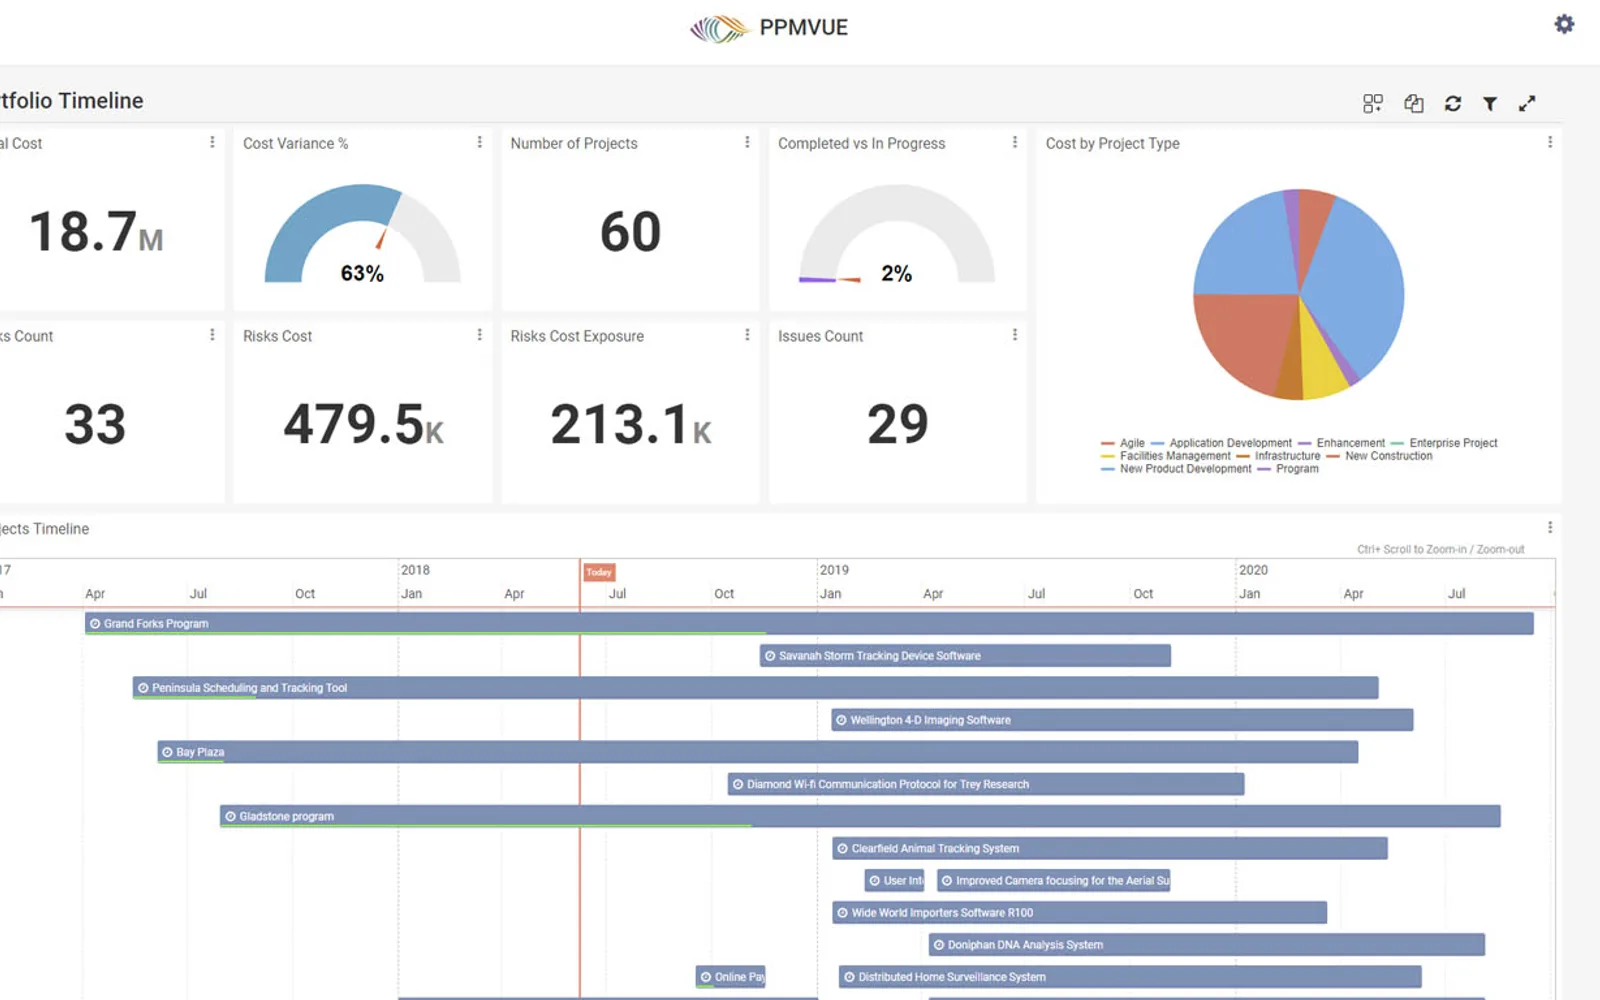Click the 2% completed gauge
The height and width of the screenshot is (1000, 1600).
pyautogui.click(x=897, y=235)
